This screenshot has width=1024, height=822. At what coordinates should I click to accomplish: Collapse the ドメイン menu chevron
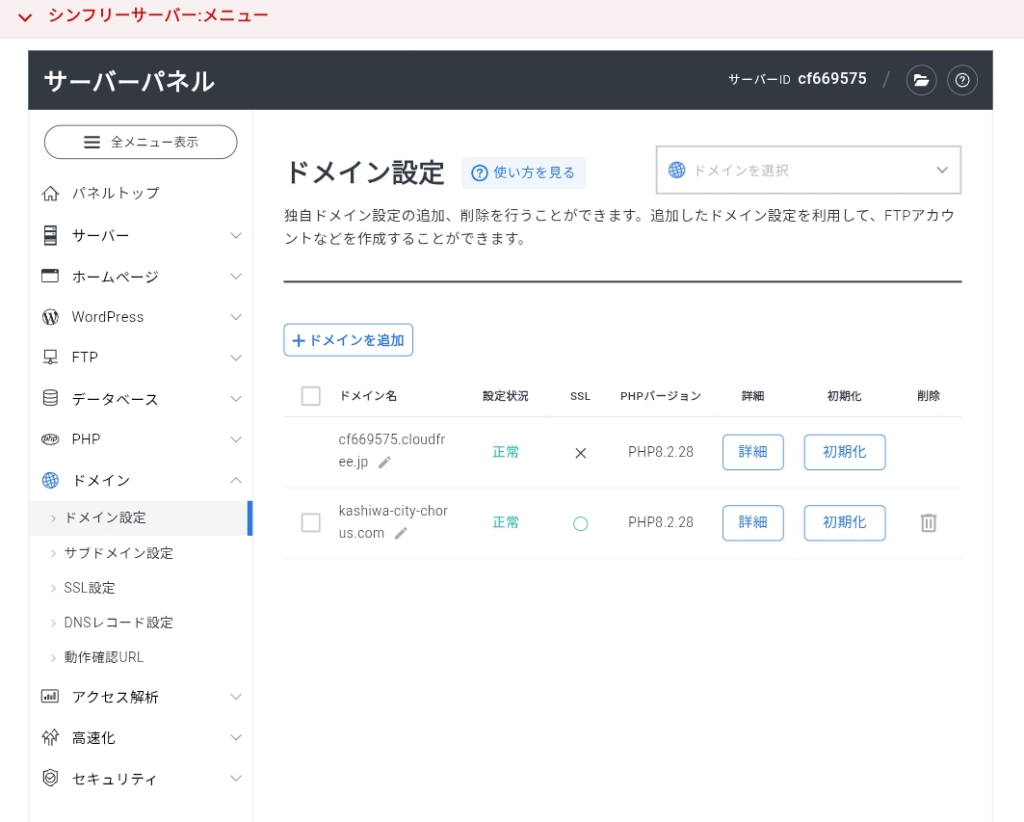(236, 481)
